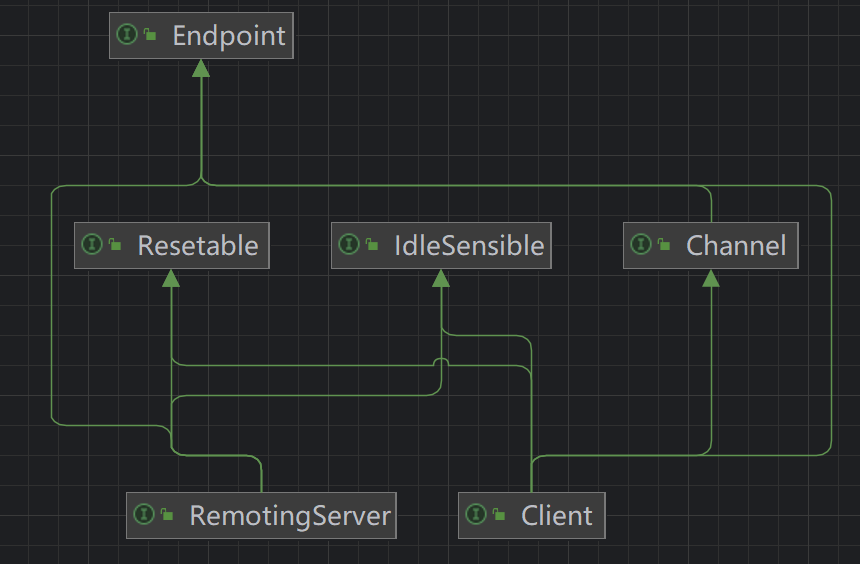Click the interface icon on the Endpoint node

point(127,35)
